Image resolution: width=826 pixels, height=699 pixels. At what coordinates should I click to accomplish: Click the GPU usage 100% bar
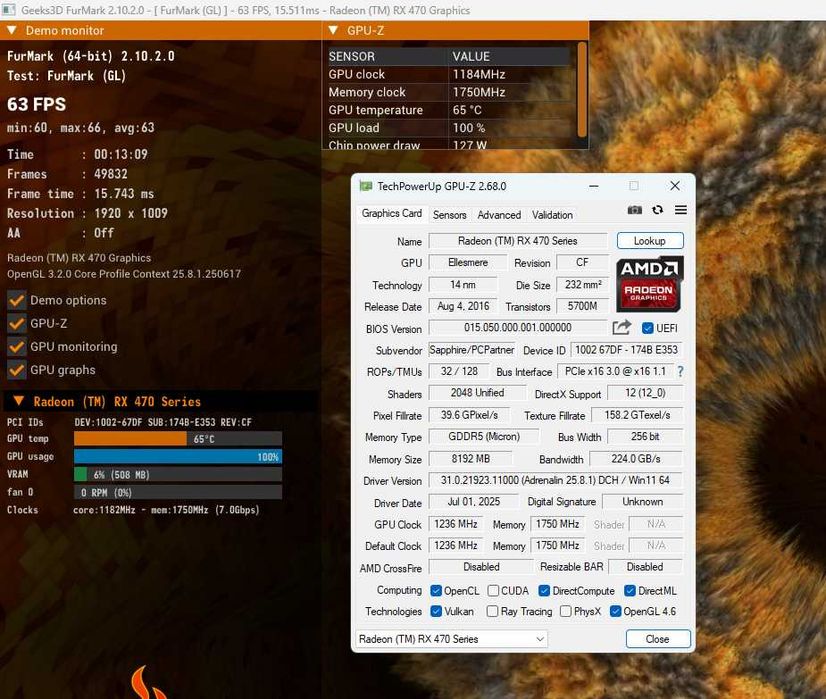pyautogui.click(x=178, y=457)
